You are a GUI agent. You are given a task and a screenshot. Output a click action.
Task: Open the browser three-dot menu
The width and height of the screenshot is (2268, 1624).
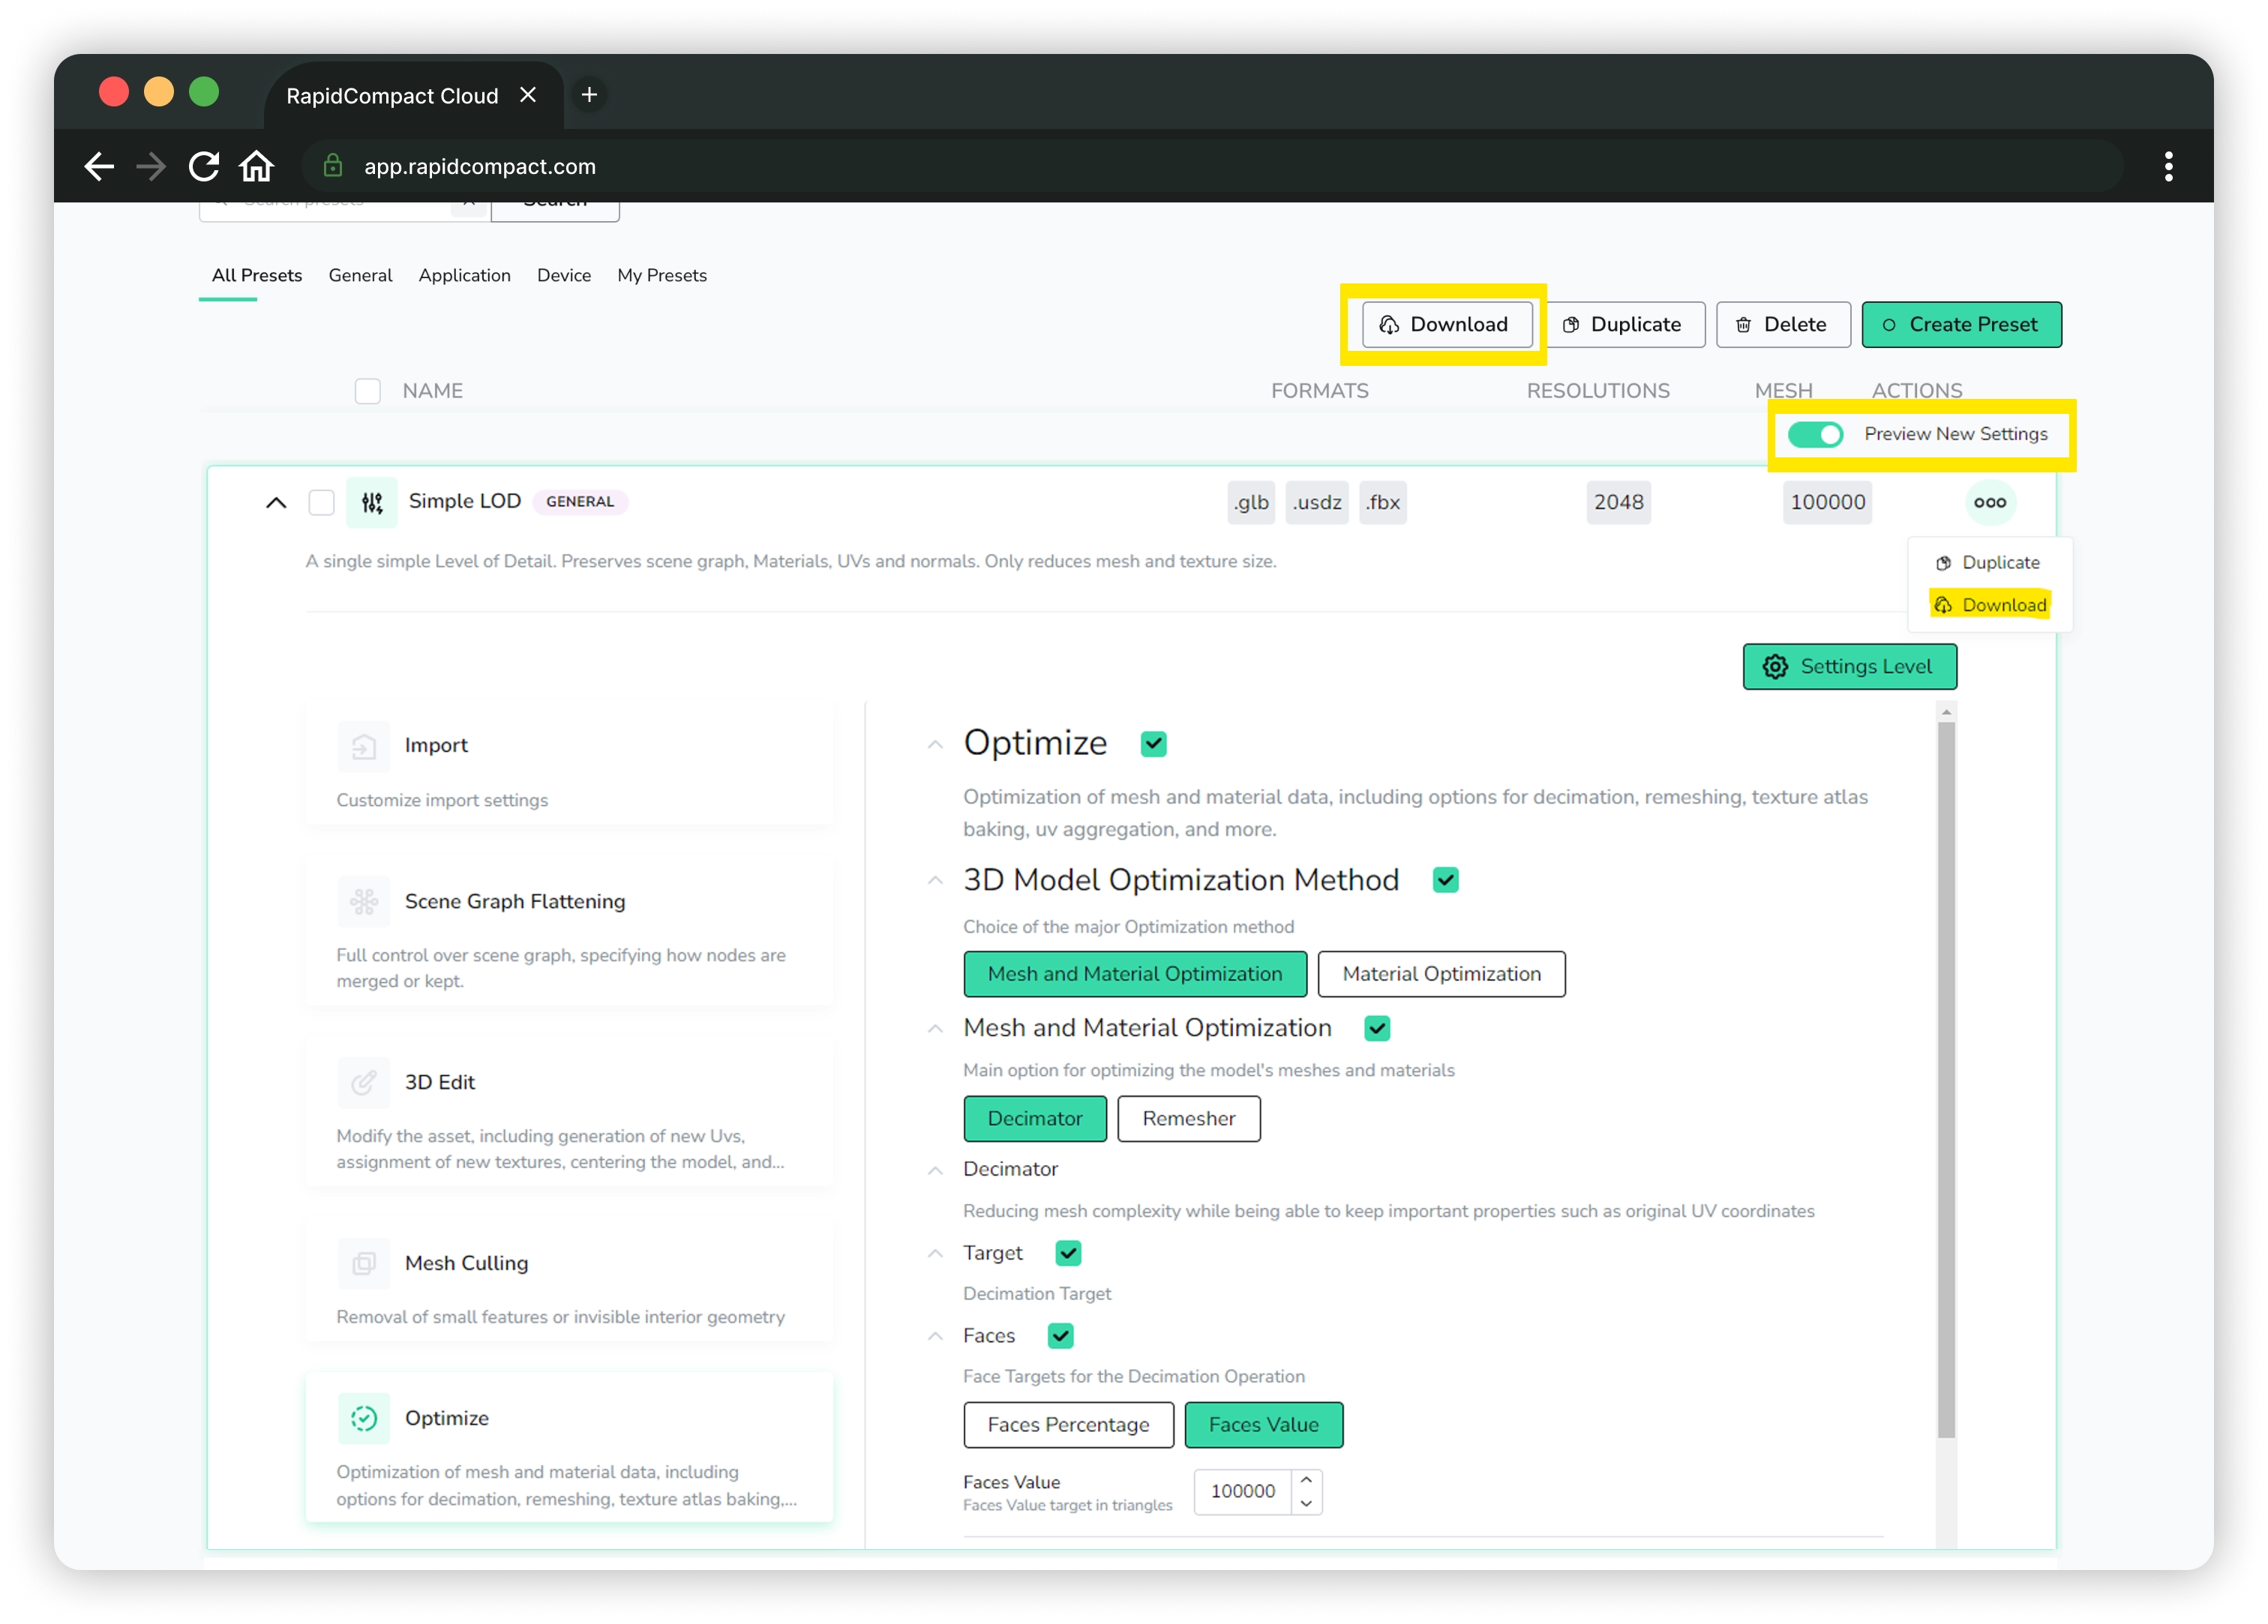click(x=2168, y=166)
